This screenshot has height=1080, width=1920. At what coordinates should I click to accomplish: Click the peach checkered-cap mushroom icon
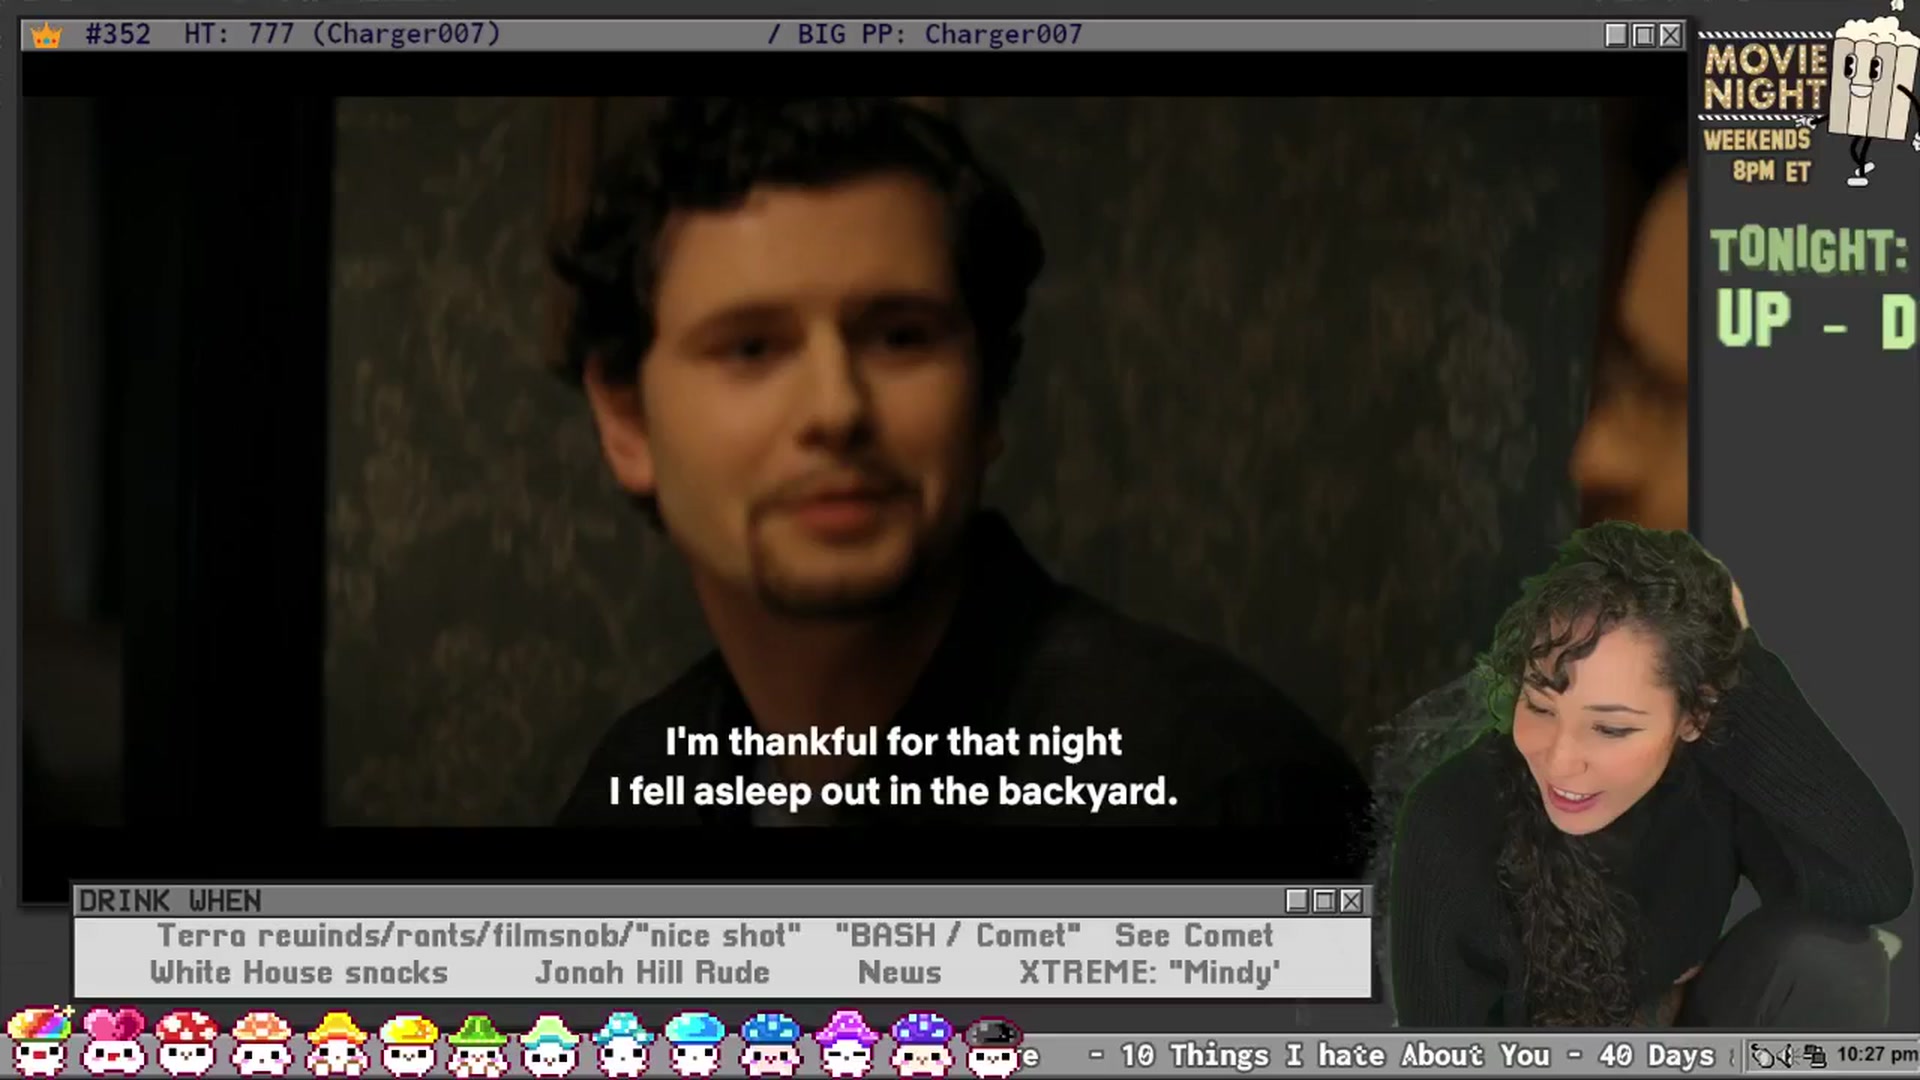pyautogui.click(x=261, y=1042)
